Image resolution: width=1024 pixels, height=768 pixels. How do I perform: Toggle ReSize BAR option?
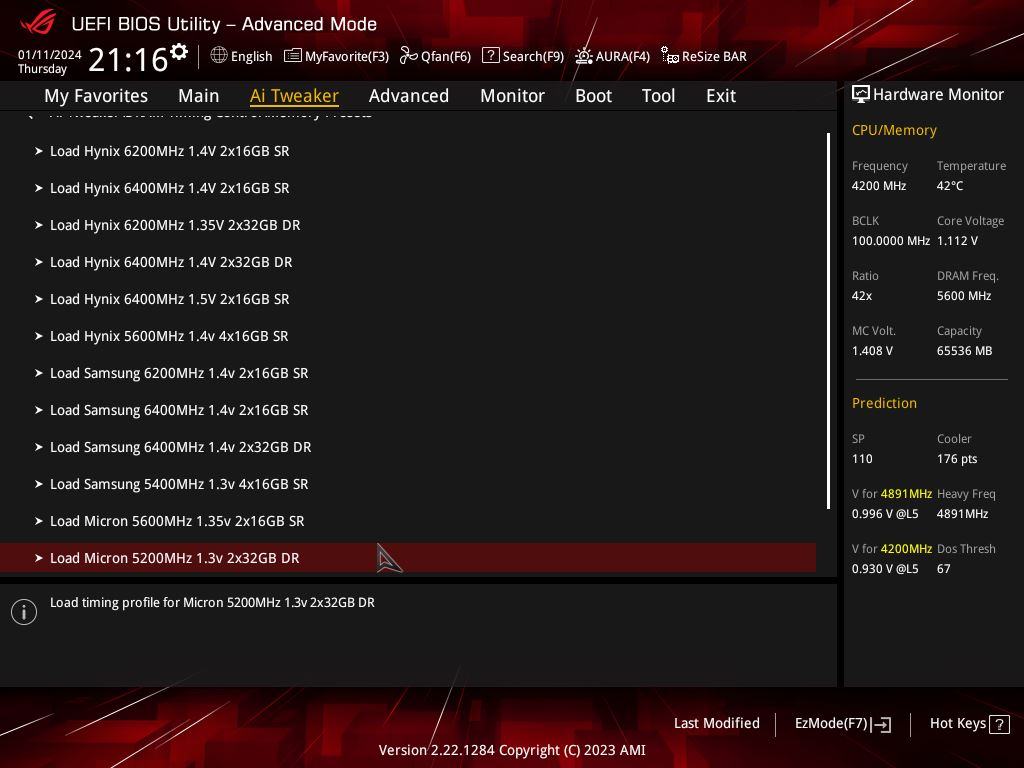(714, 56)
